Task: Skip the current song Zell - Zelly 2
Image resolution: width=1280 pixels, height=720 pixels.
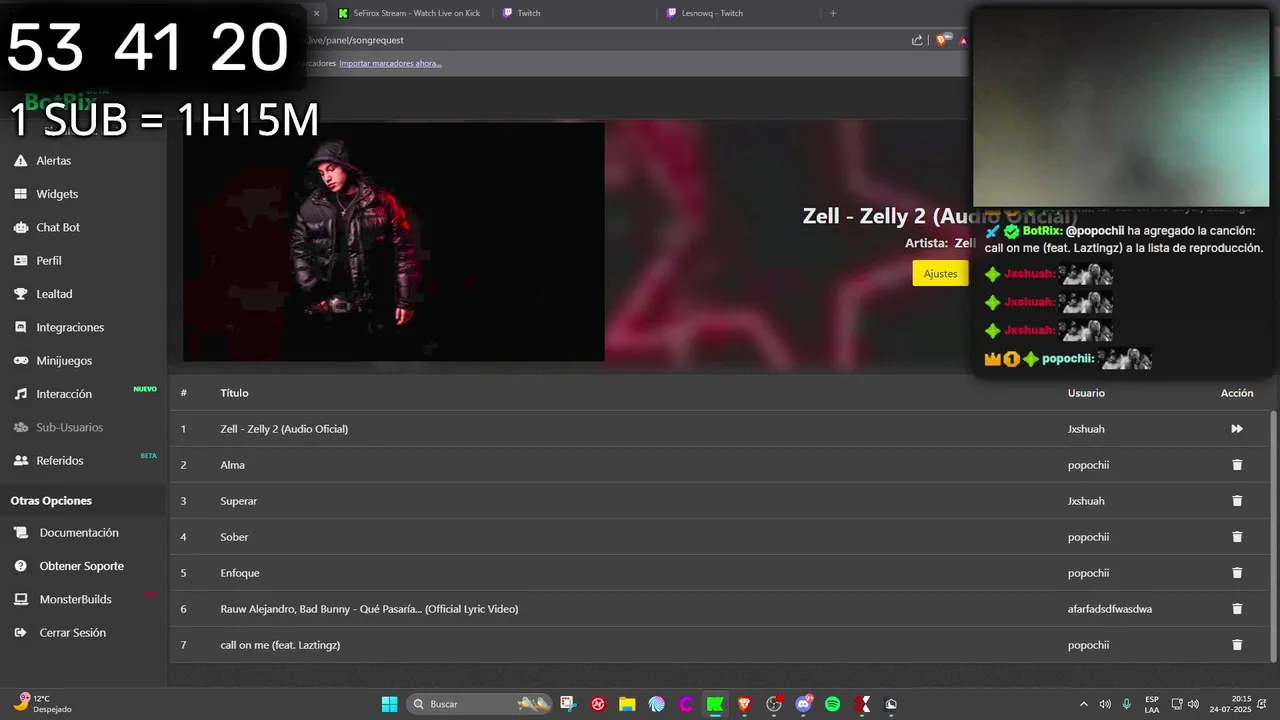Action: click(x=1237, y=429)
